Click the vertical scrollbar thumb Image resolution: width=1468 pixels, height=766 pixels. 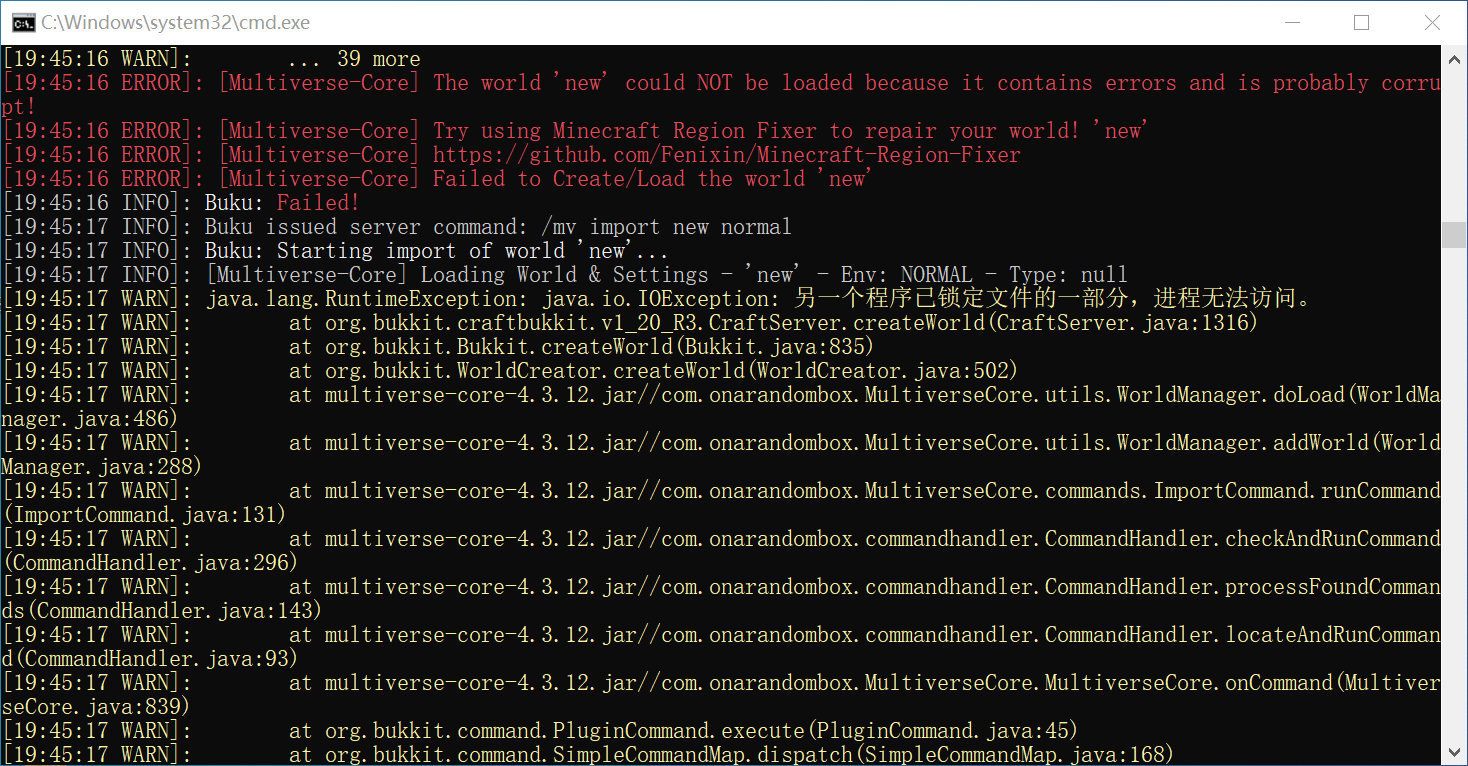[x=1454, y=233]
